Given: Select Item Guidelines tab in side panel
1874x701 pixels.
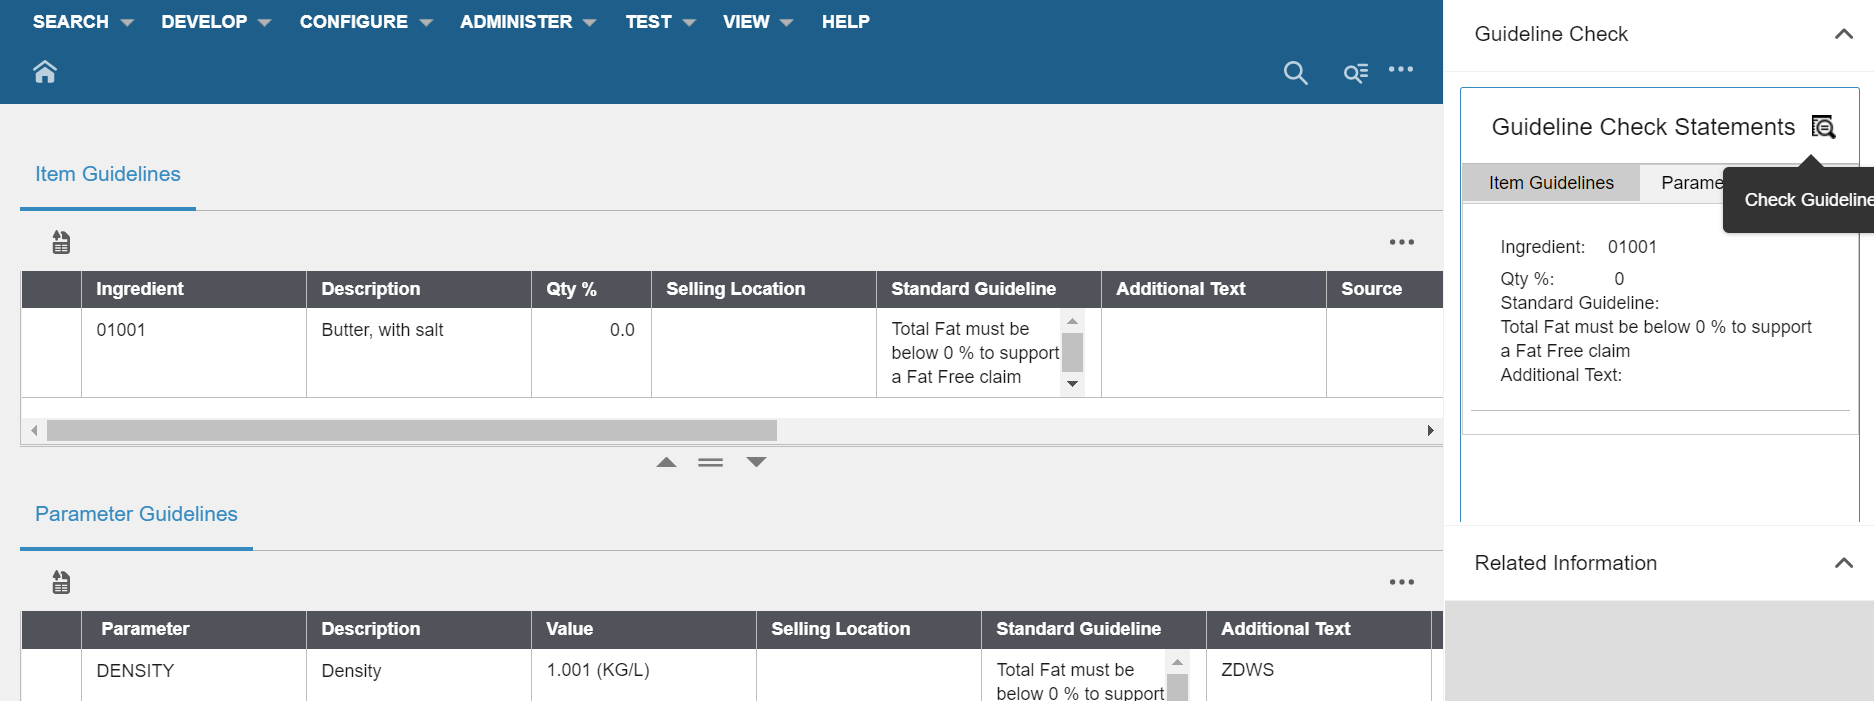Looking at the screenshot, I should coord(1551,183).
